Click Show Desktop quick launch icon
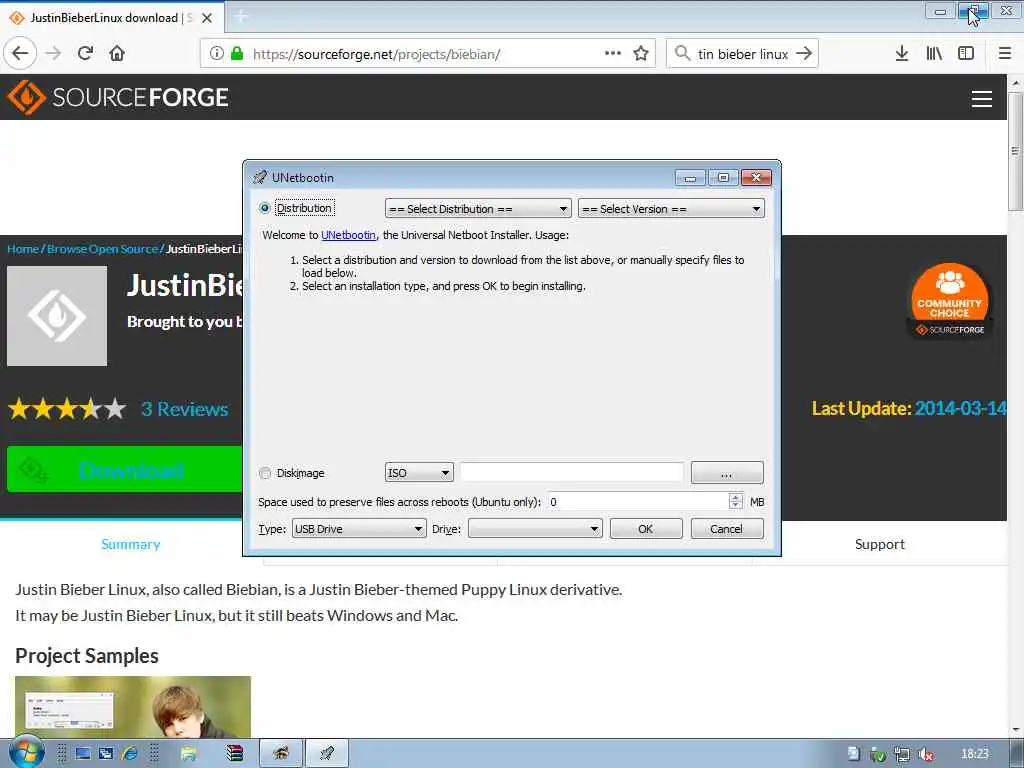This screenshot has width=1024, height=768. pos(82,754)
